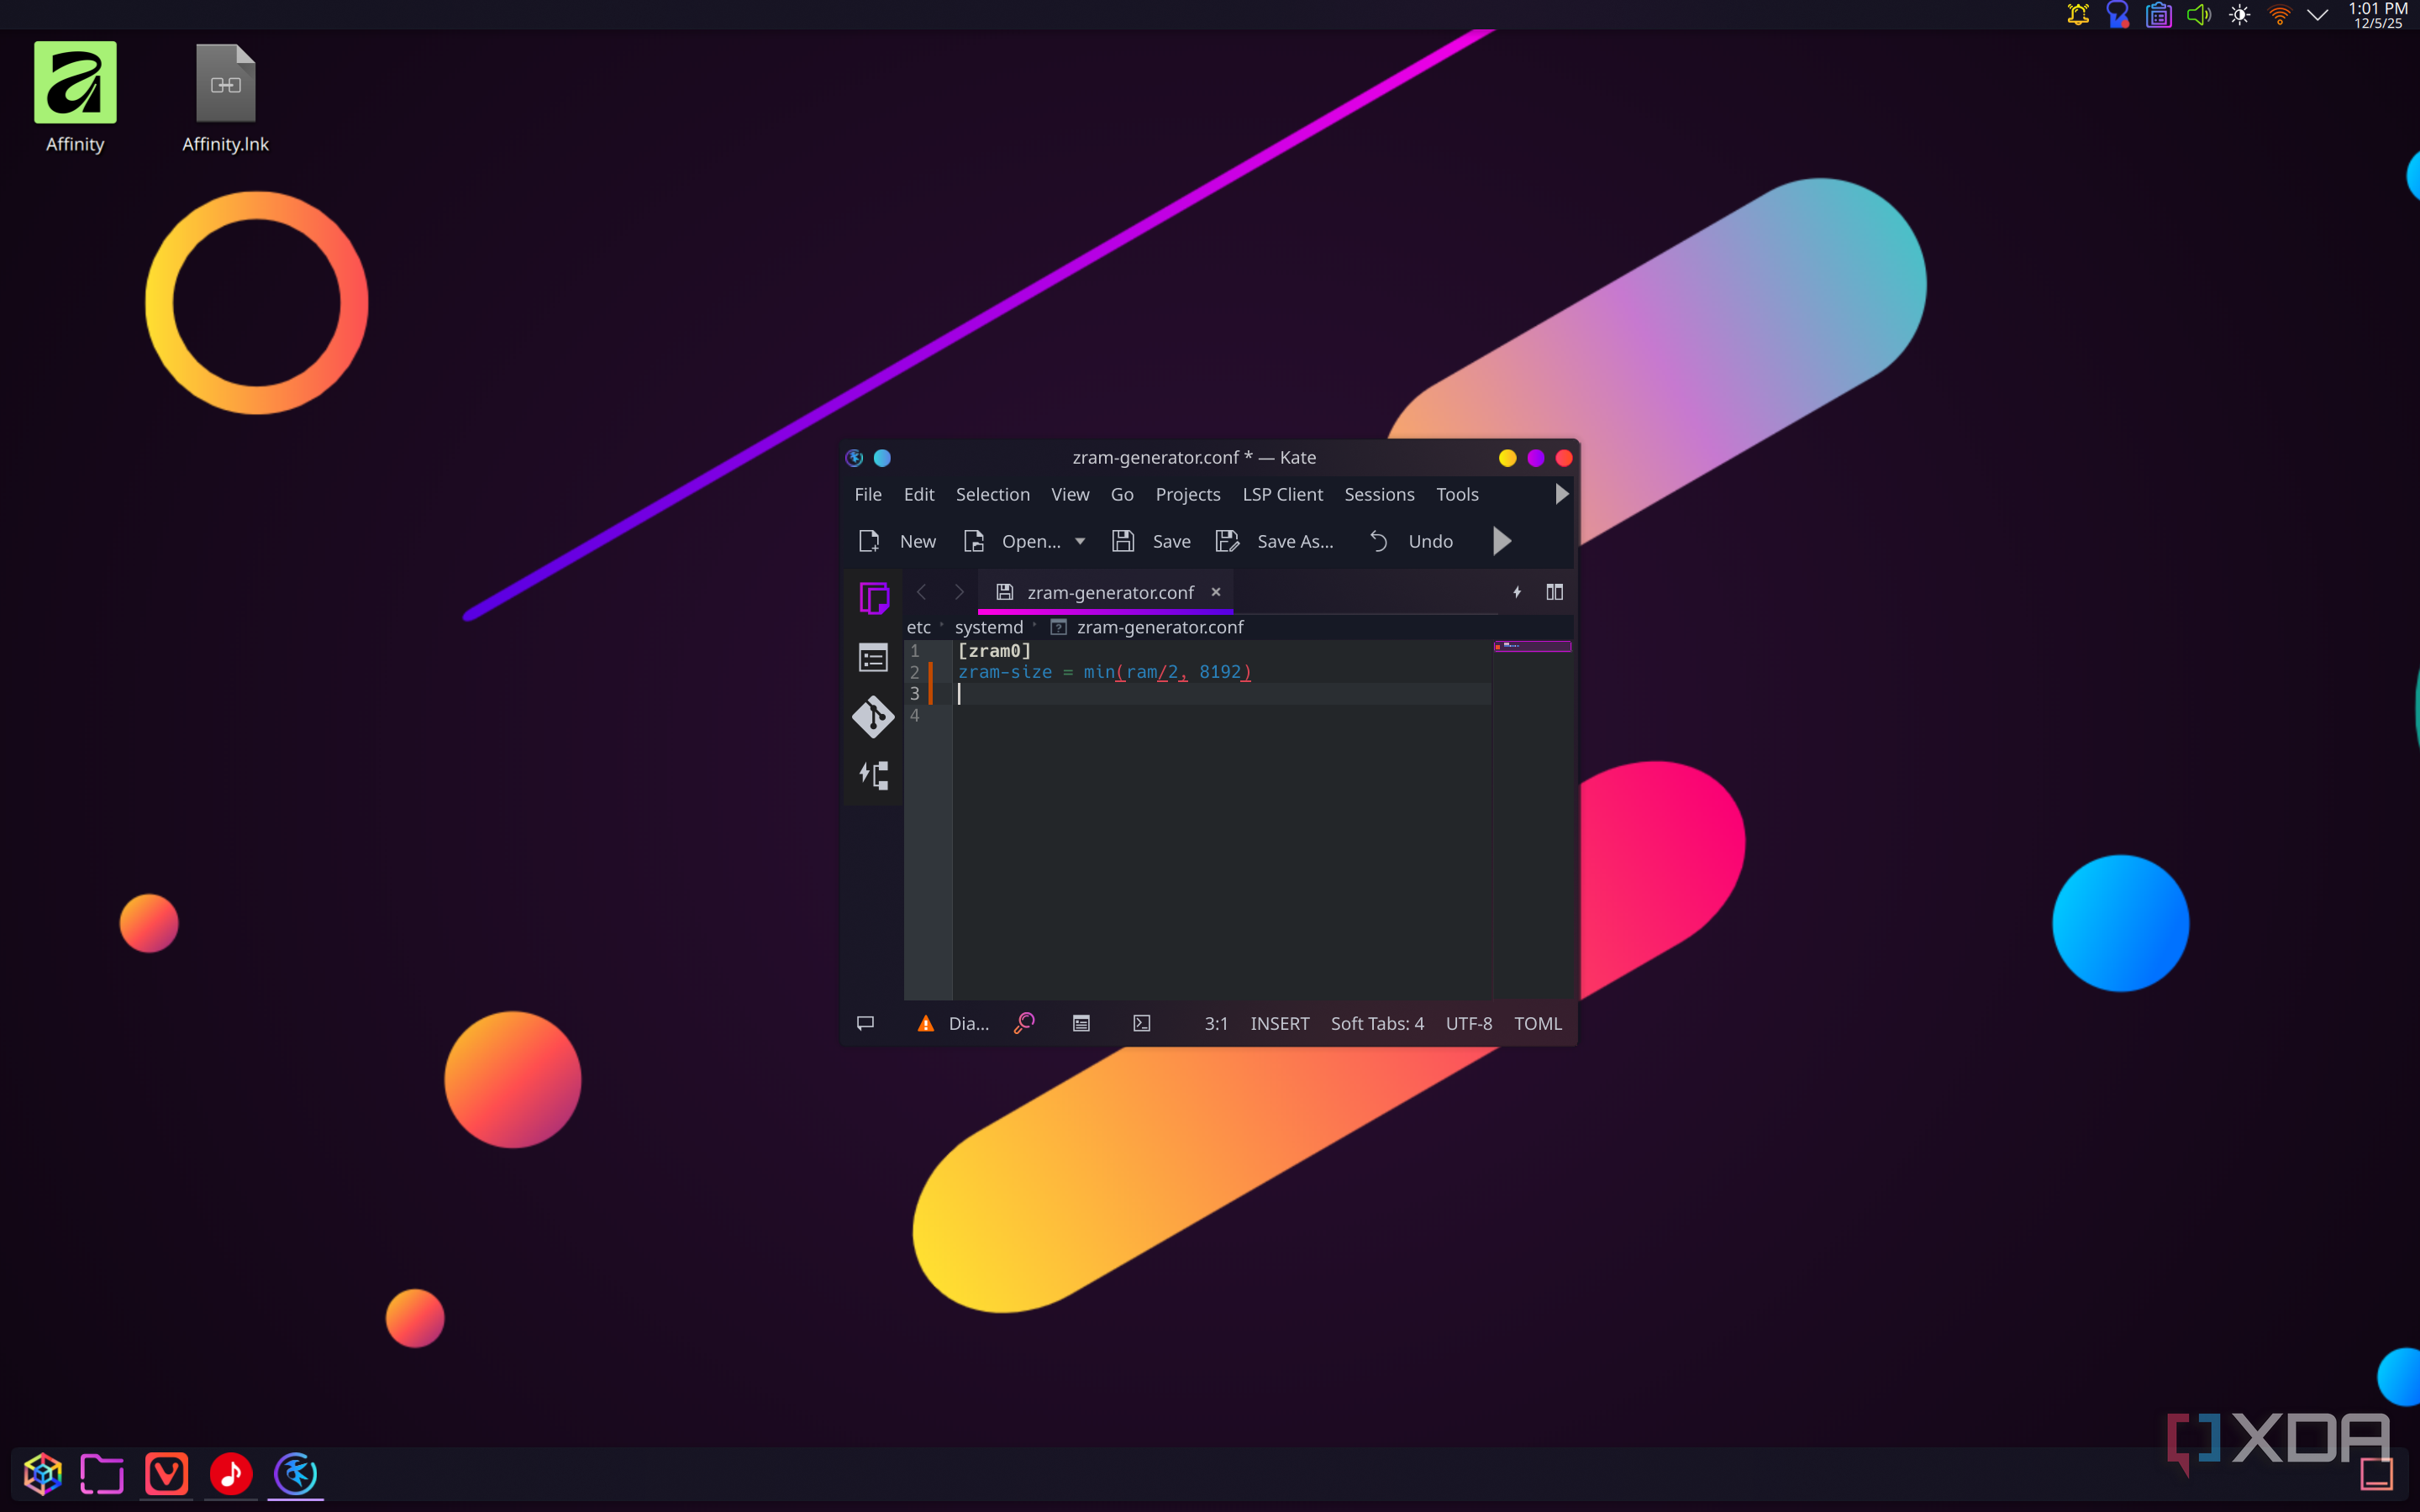Open the file list sidebar panel

coord(873,657)
